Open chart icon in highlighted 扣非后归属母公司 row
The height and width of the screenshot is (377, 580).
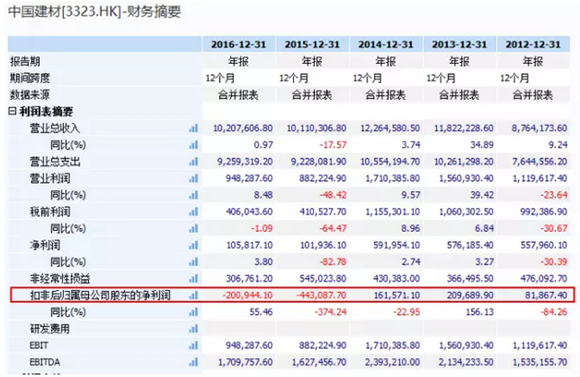tap(193, 295)
